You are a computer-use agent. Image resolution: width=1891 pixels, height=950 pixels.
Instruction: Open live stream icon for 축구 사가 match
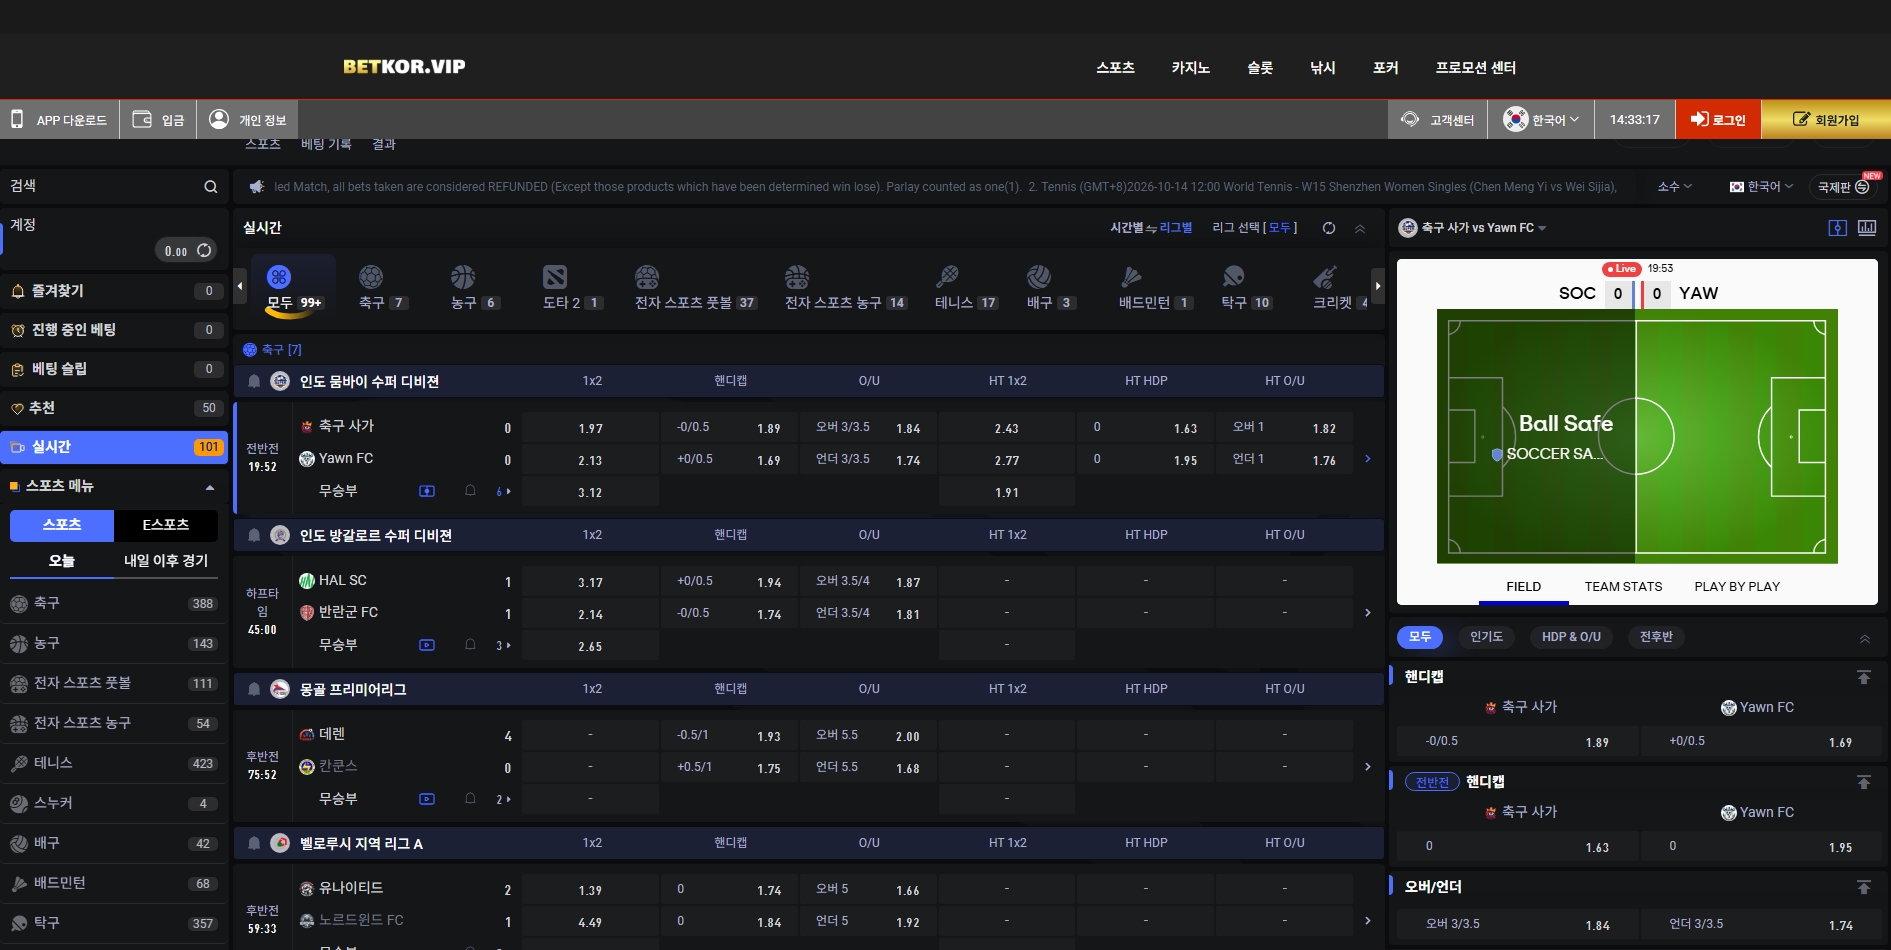(x=427, y=491)
